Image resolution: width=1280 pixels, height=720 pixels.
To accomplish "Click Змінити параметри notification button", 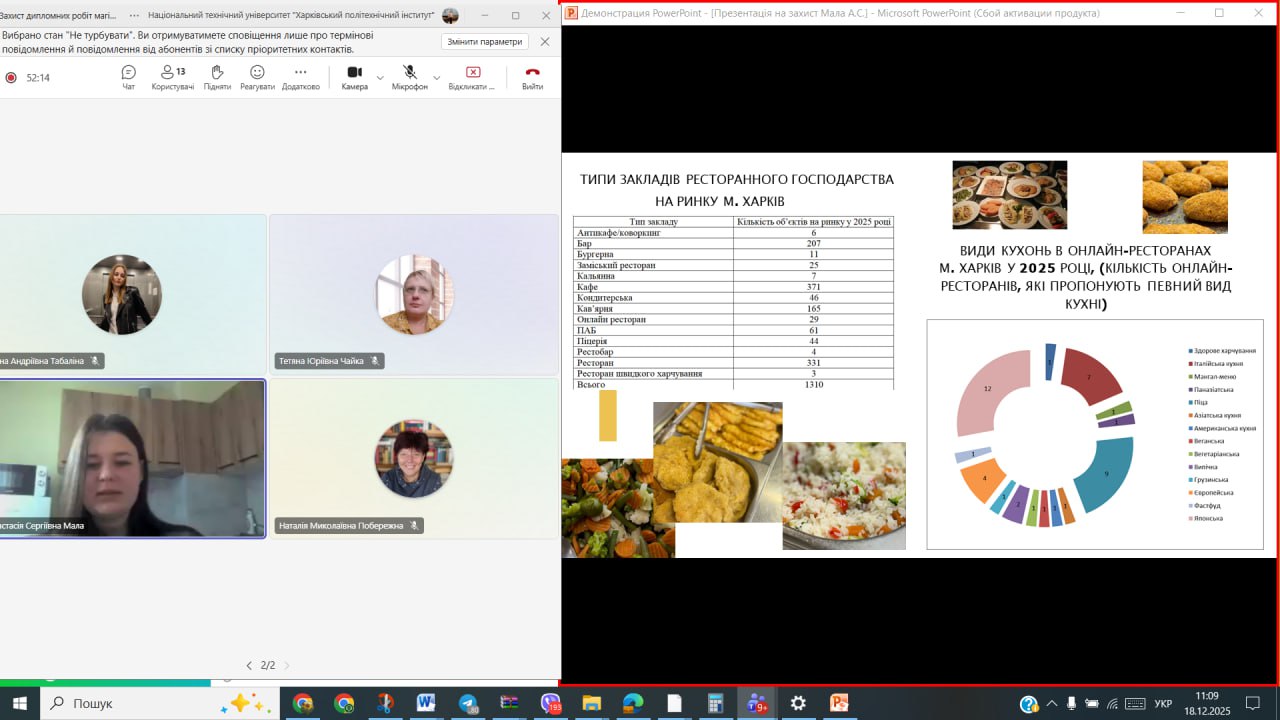I will click(485, 42).
